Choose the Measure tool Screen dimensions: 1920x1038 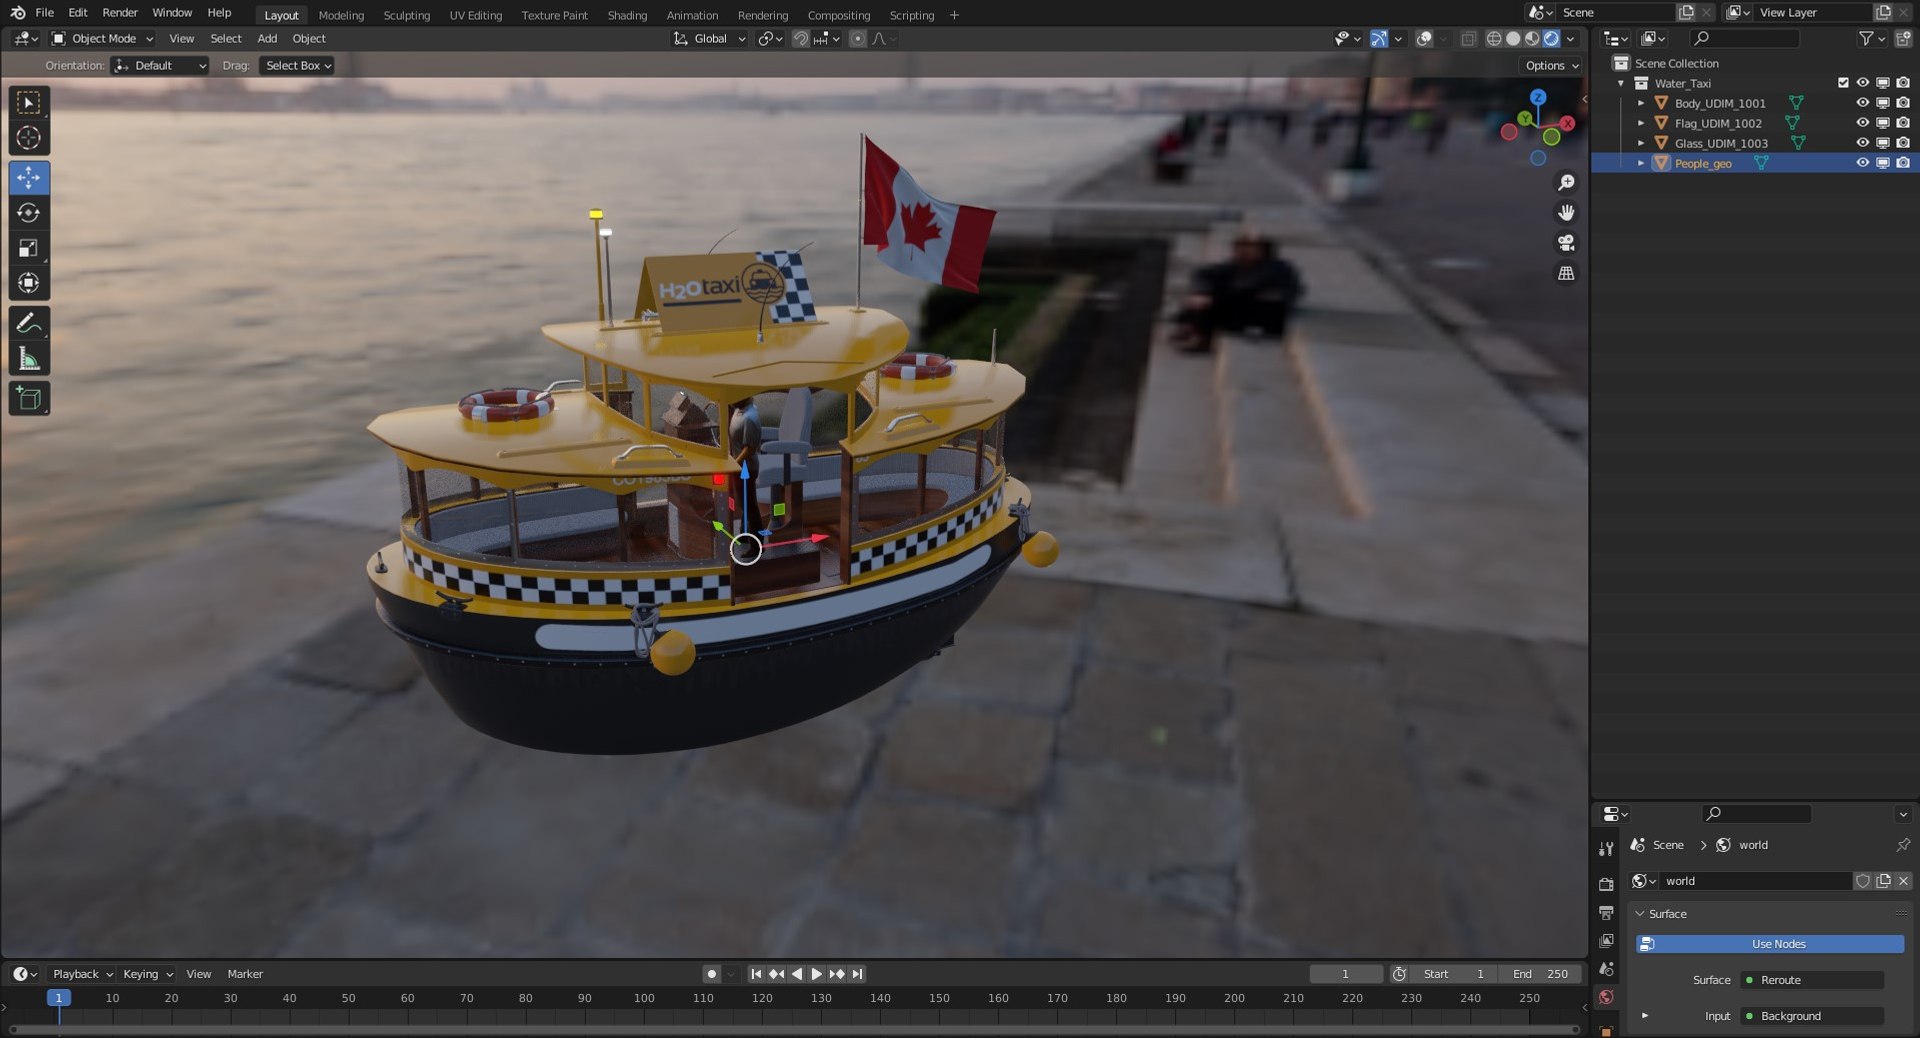pos(29,359)
